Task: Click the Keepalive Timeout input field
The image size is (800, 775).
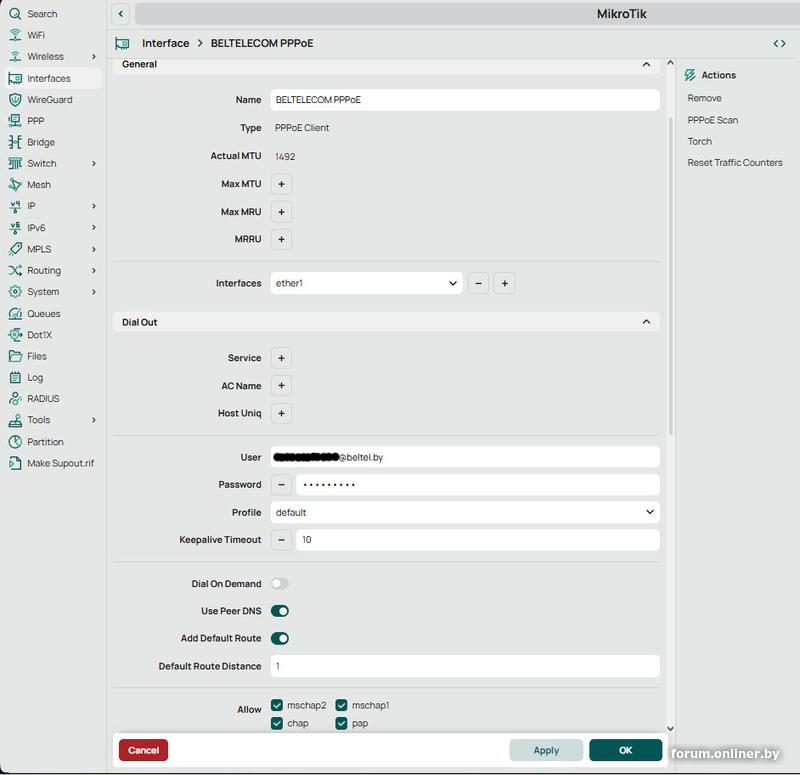Action: point(478,540)
